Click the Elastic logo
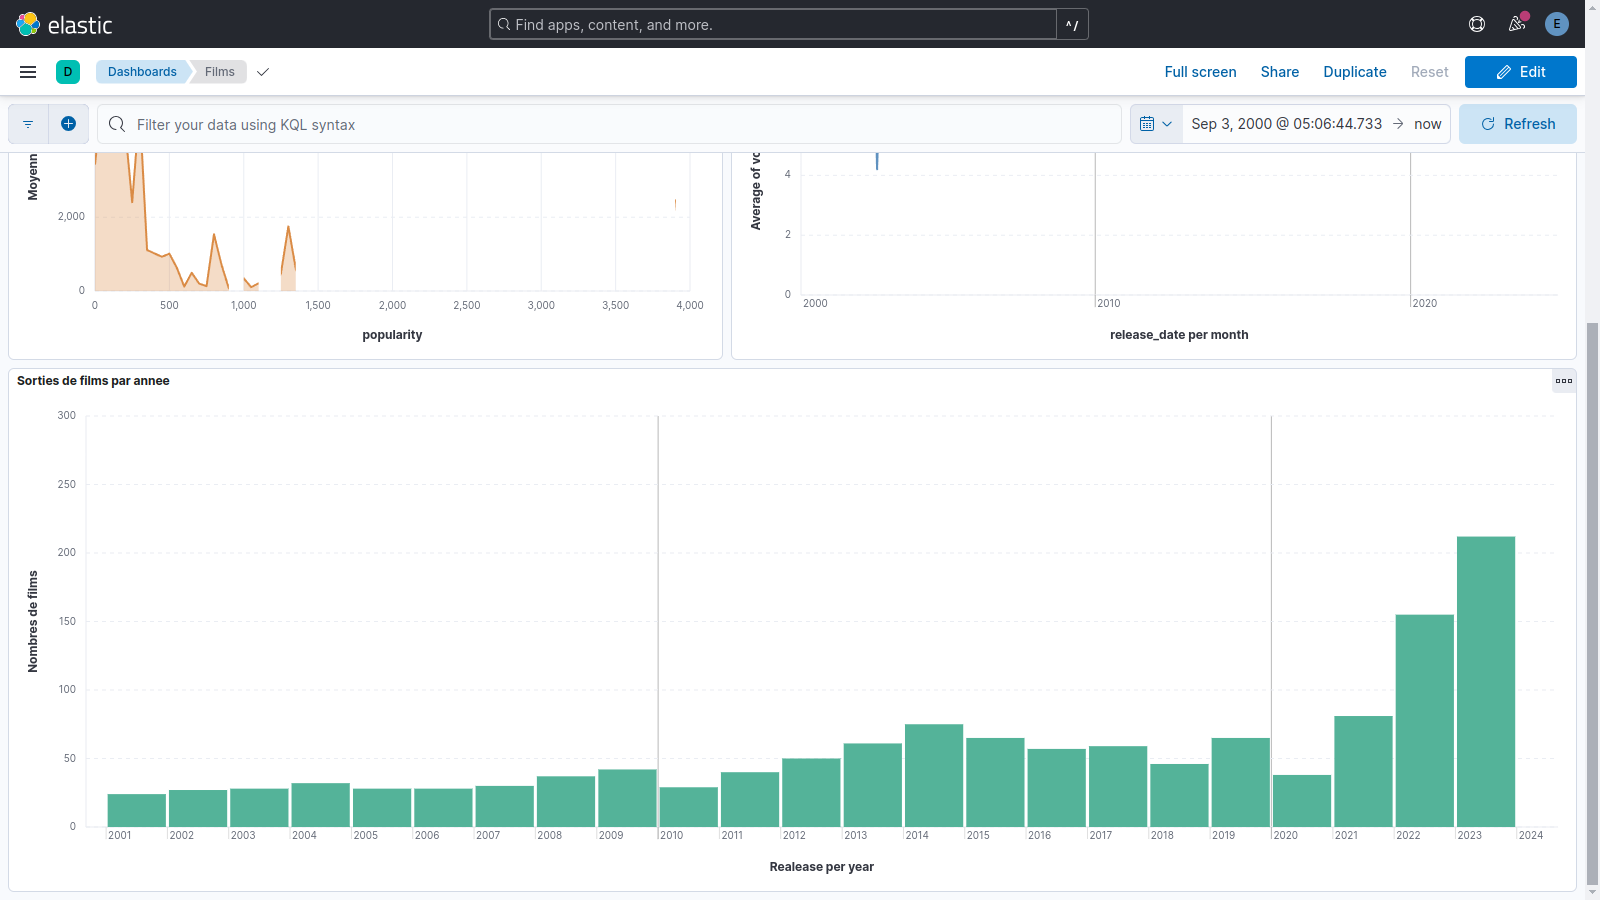 click(x=64, y=24)
